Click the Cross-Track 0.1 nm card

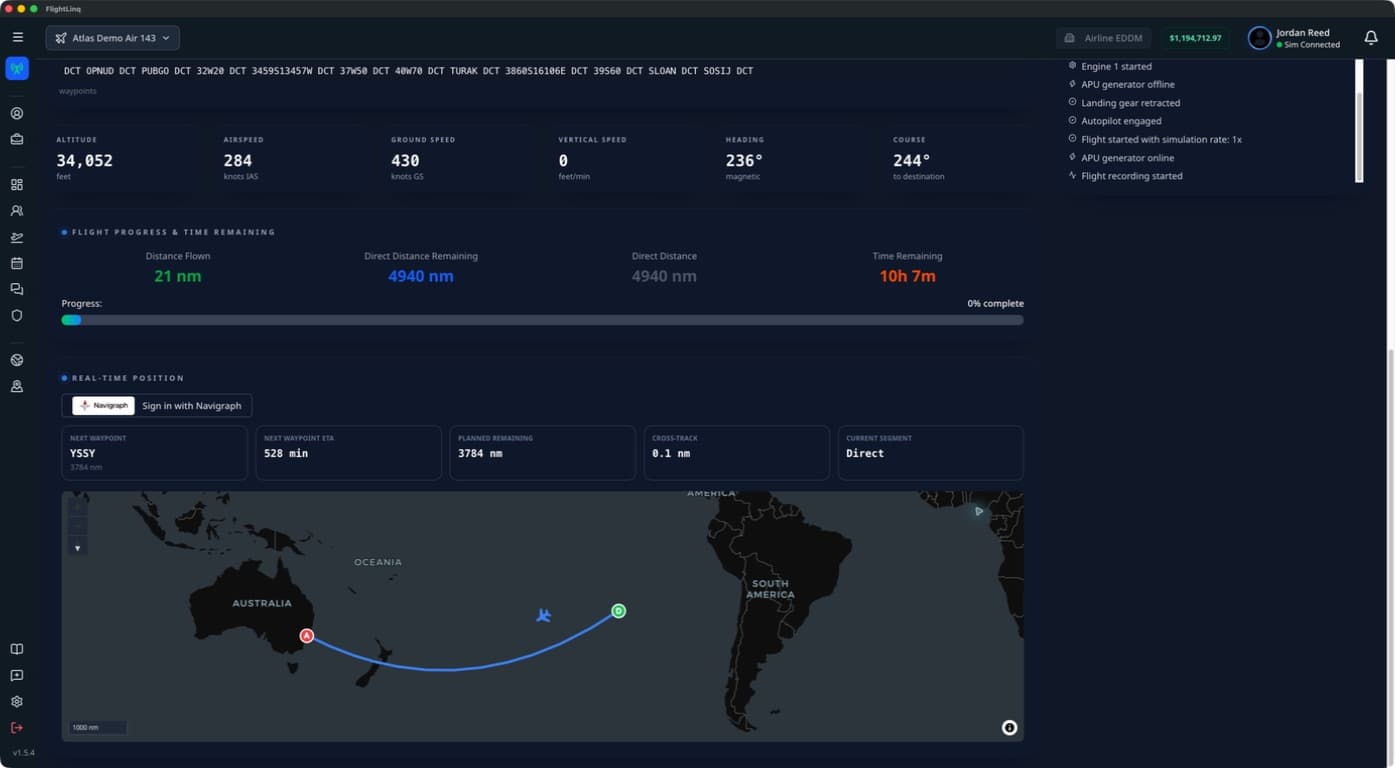[736, 453]
